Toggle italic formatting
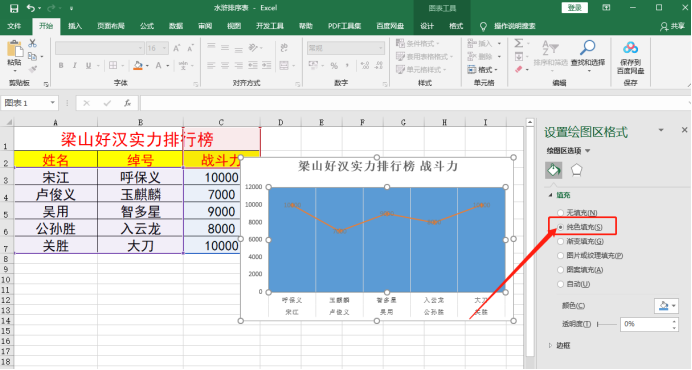 [x=75, y=65]
